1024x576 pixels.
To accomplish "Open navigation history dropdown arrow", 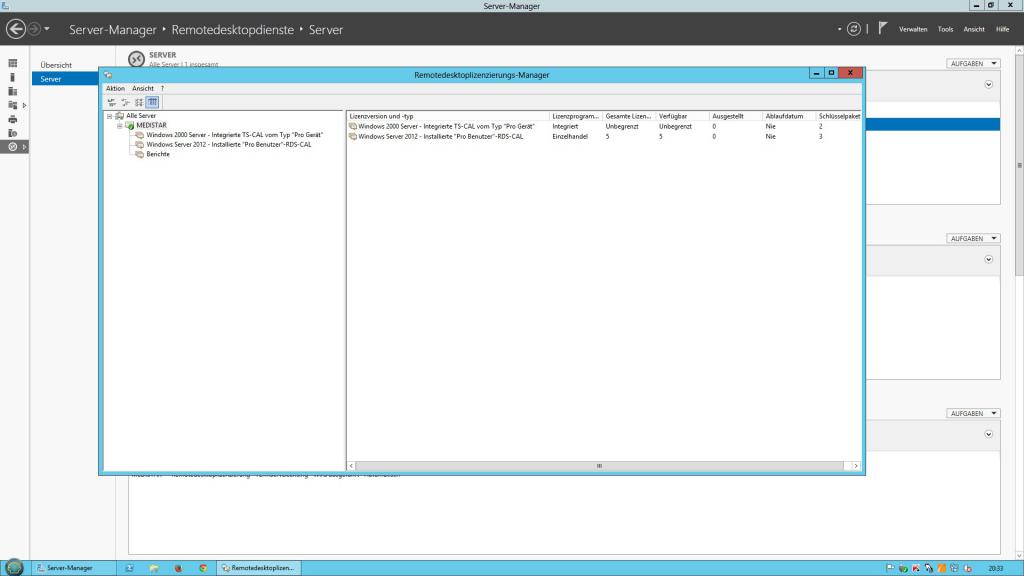I will tap(47, 29).
